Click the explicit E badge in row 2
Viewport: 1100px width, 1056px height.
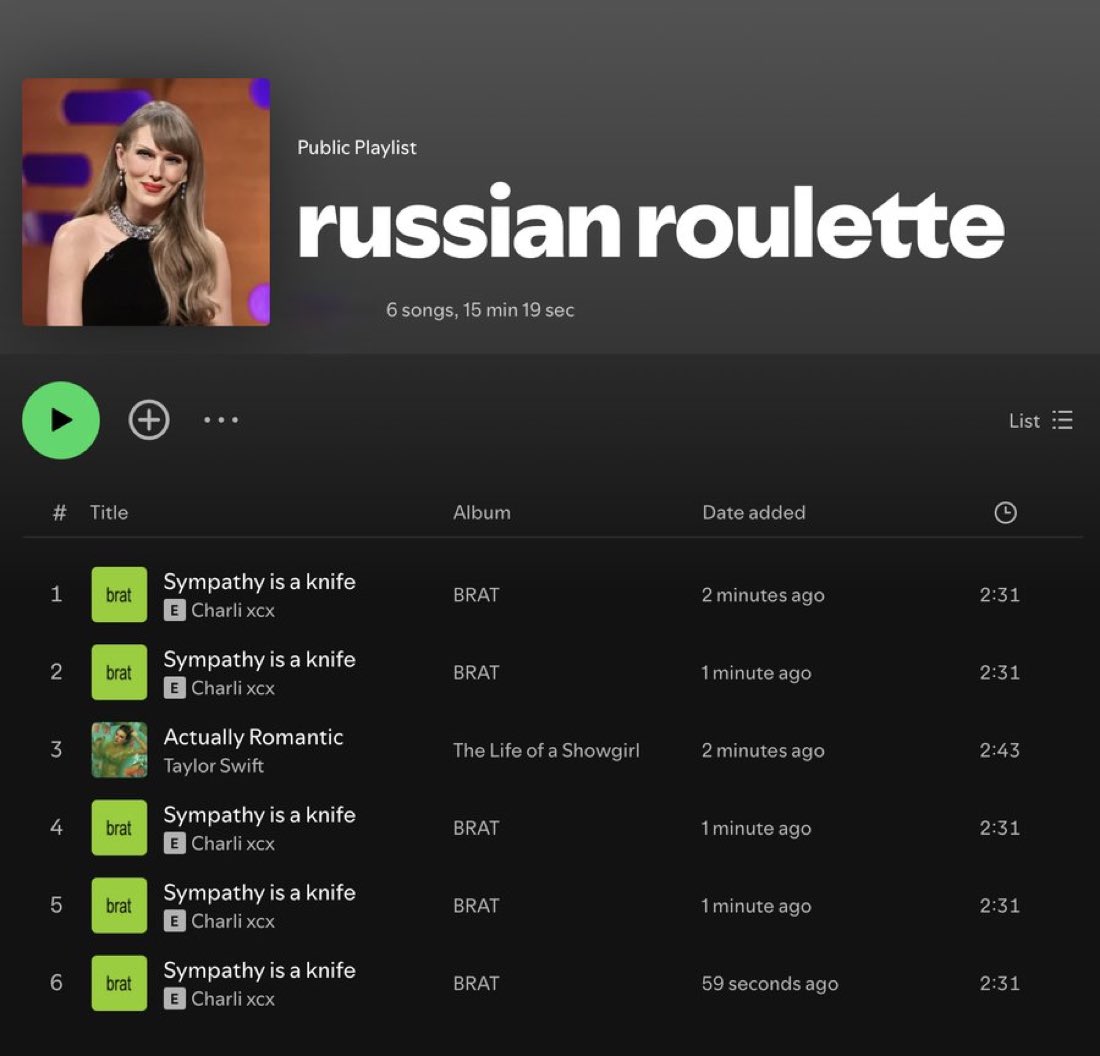(x=174, y=688)
